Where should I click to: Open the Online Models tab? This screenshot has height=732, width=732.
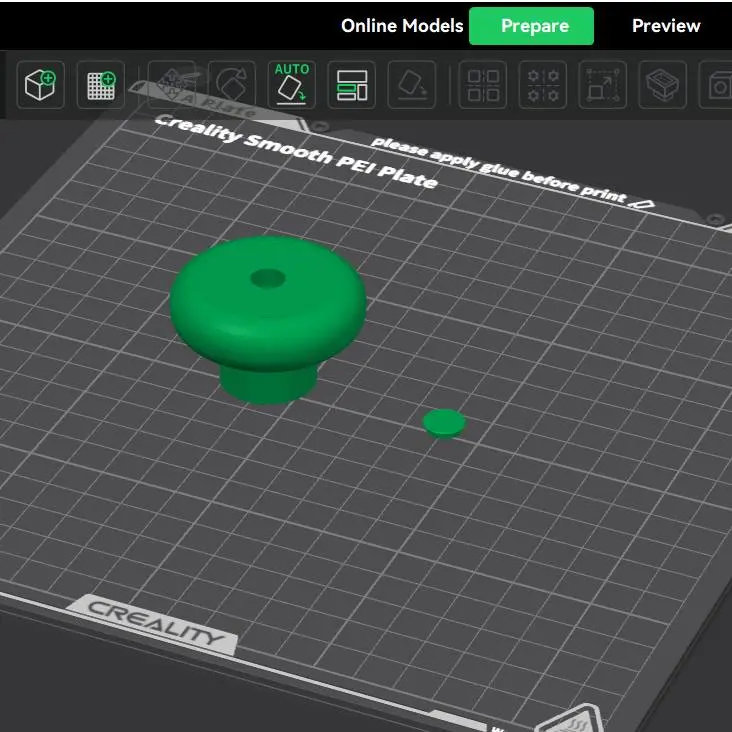point(402,26)
